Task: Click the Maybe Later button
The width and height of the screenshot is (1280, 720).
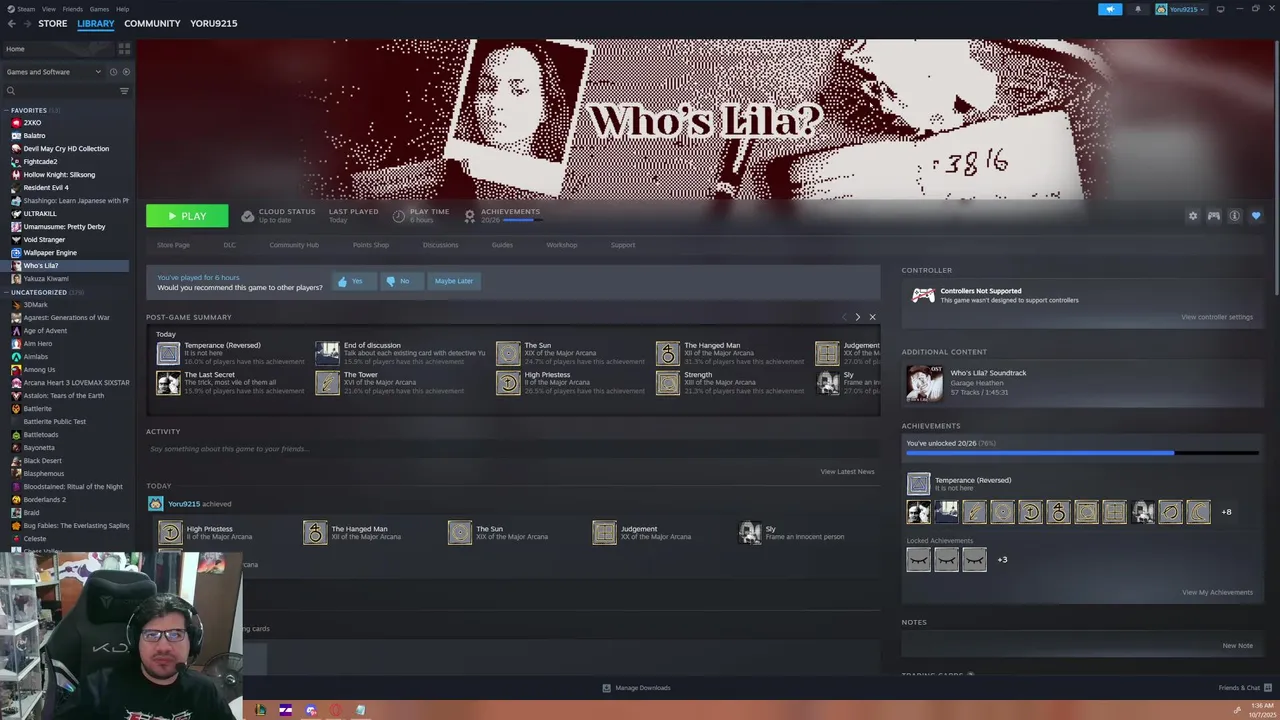Action: click(454, 281)
